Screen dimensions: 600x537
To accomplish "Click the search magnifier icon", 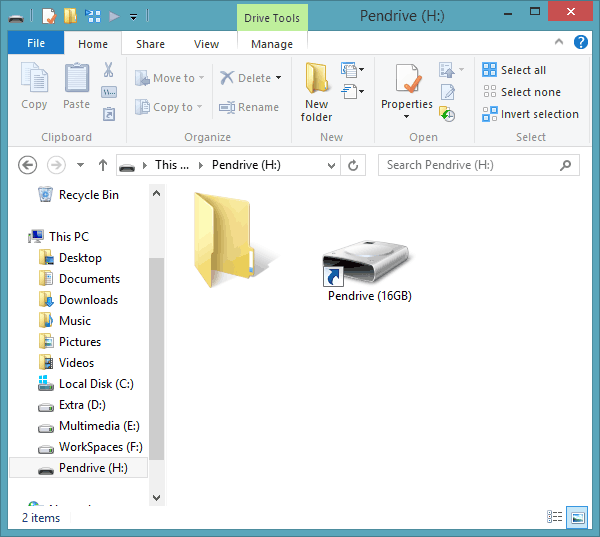I will coord(565,165).
